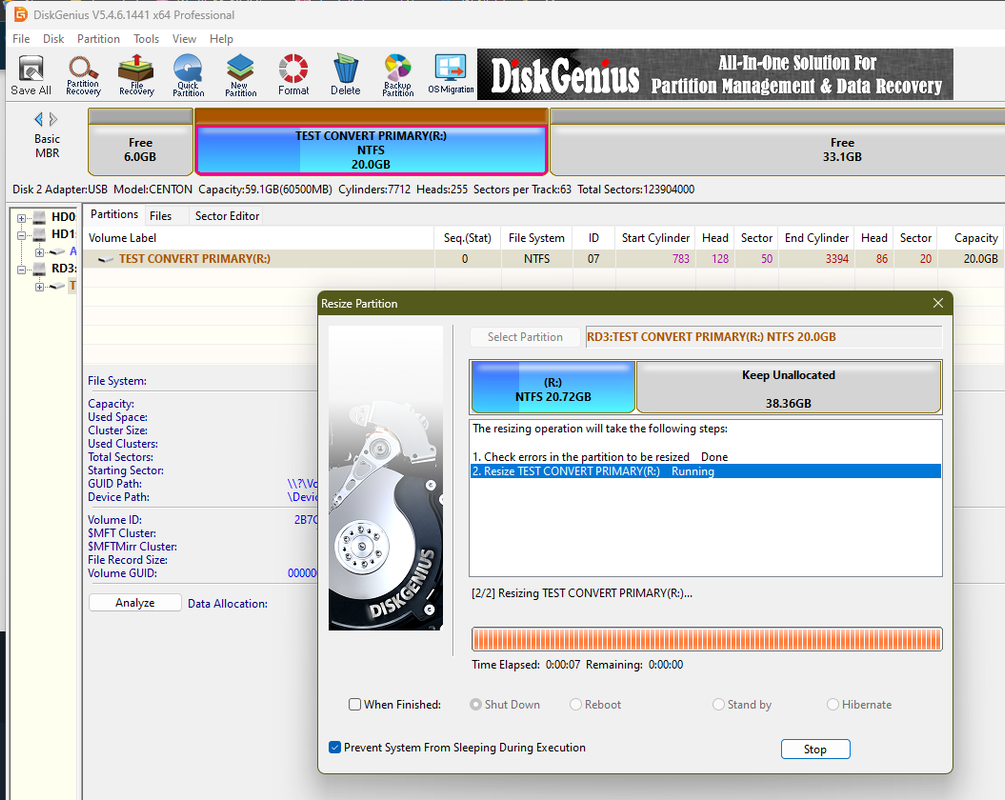Click the NTFS file system cell
The height and width of the screenshot is (800, 1005).
click(x=536, y=259)
